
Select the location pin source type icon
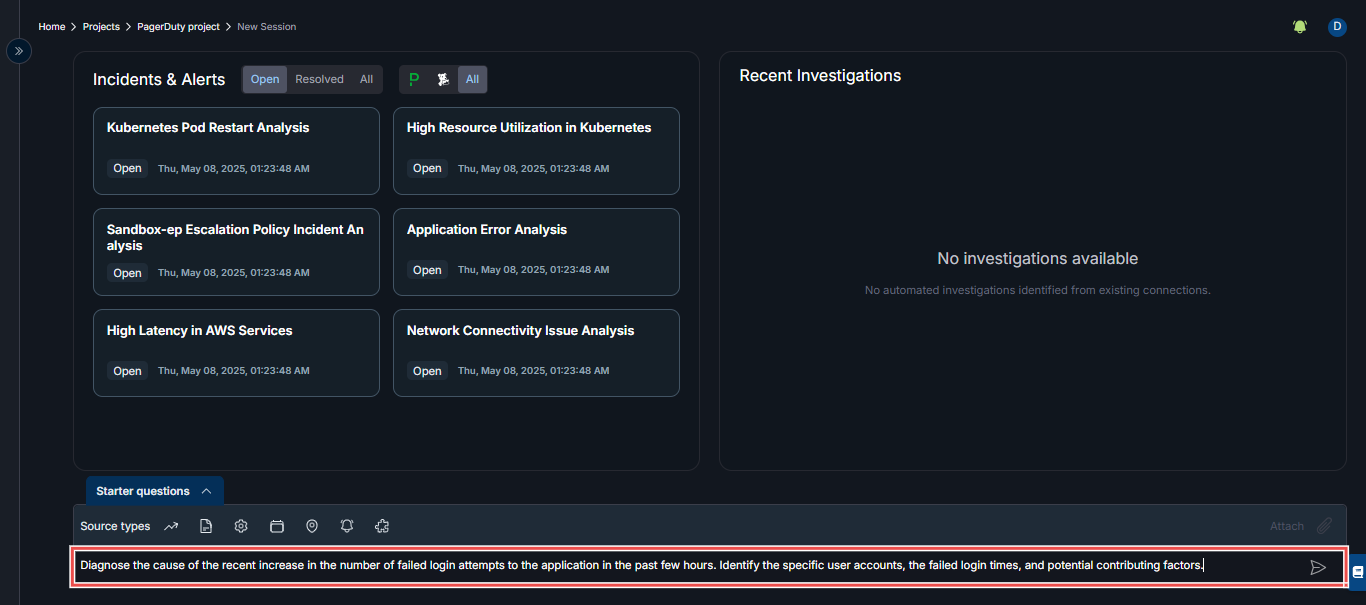(311, 525)
